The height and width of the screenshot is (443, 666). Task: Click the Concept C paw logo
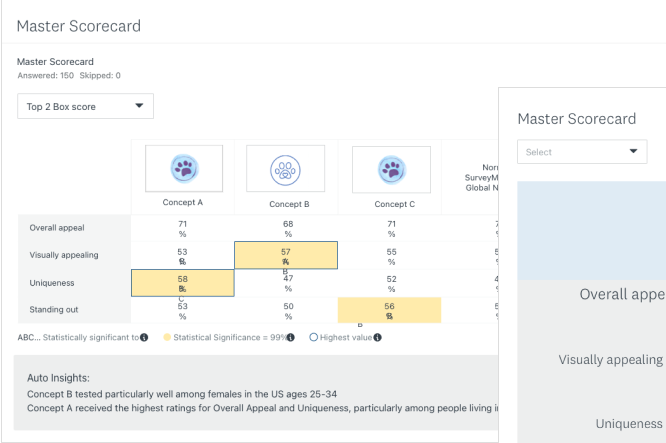tap(391, 169)
